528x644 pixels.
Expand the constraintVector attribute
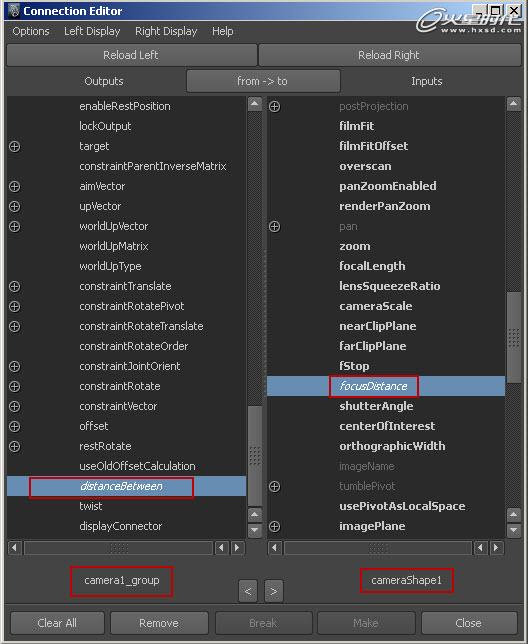pyautogui.click(x=14, y=407)
